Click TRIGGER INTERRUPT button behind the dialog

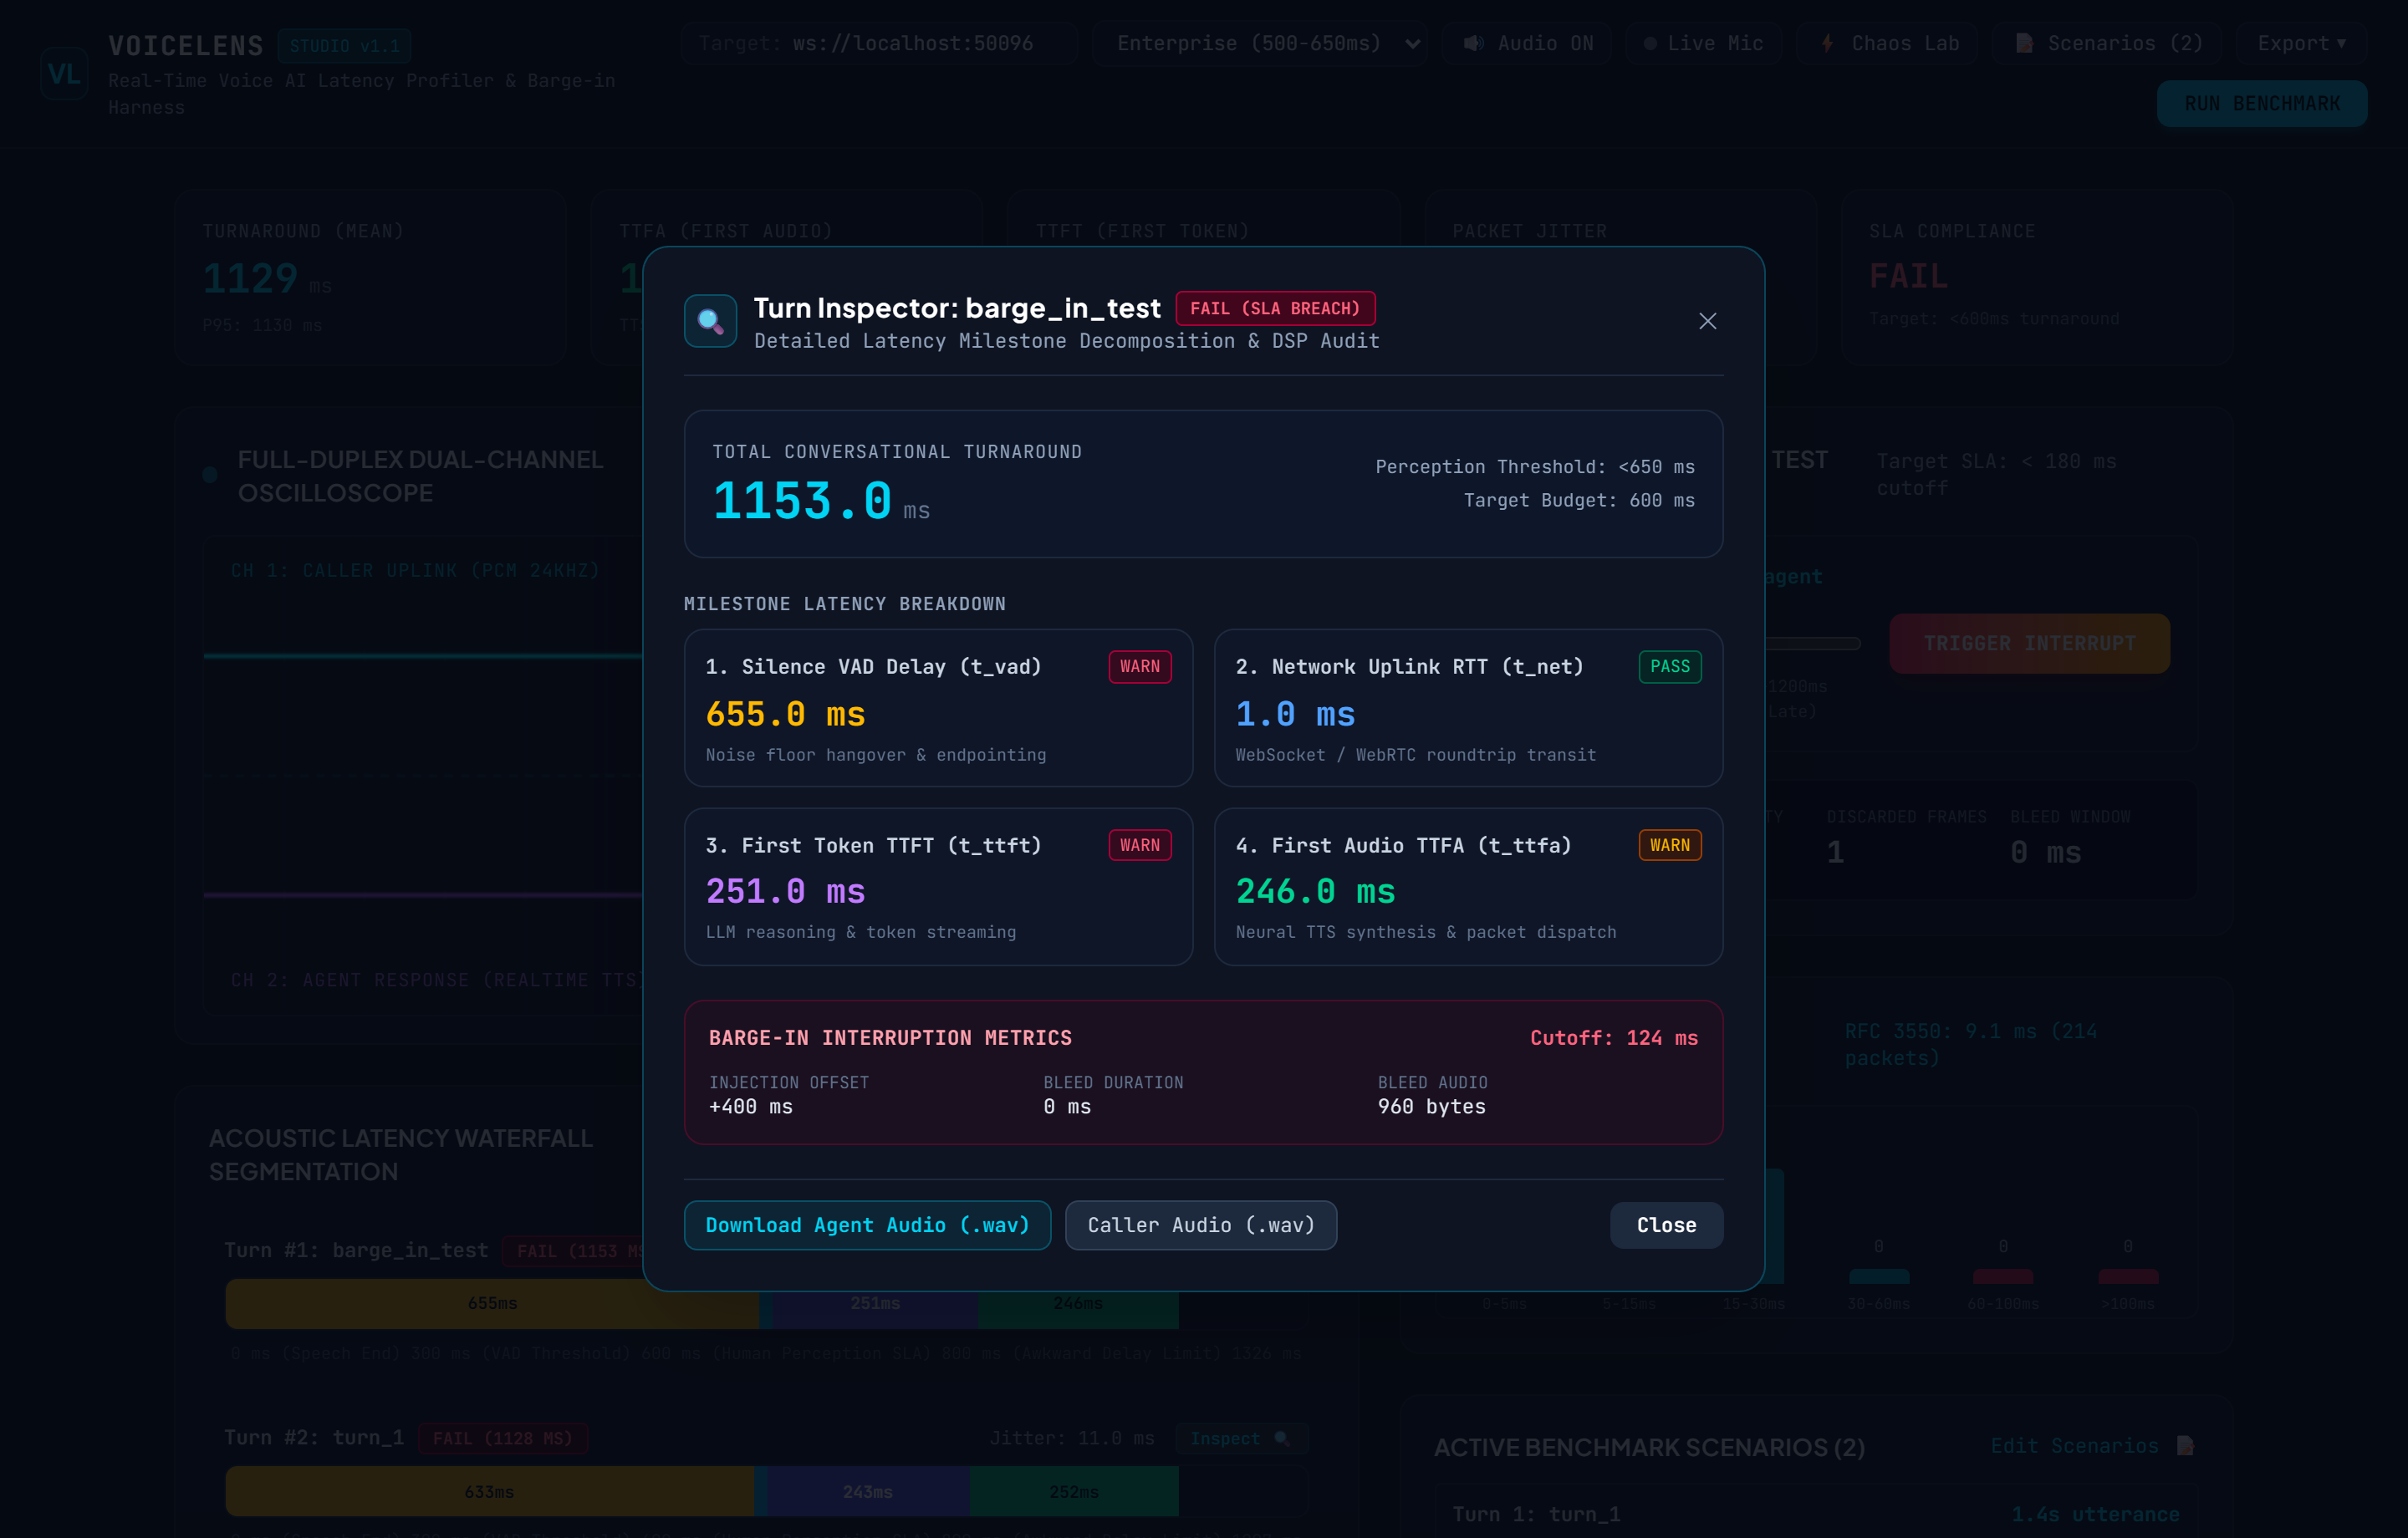(x=2029, y=643)
